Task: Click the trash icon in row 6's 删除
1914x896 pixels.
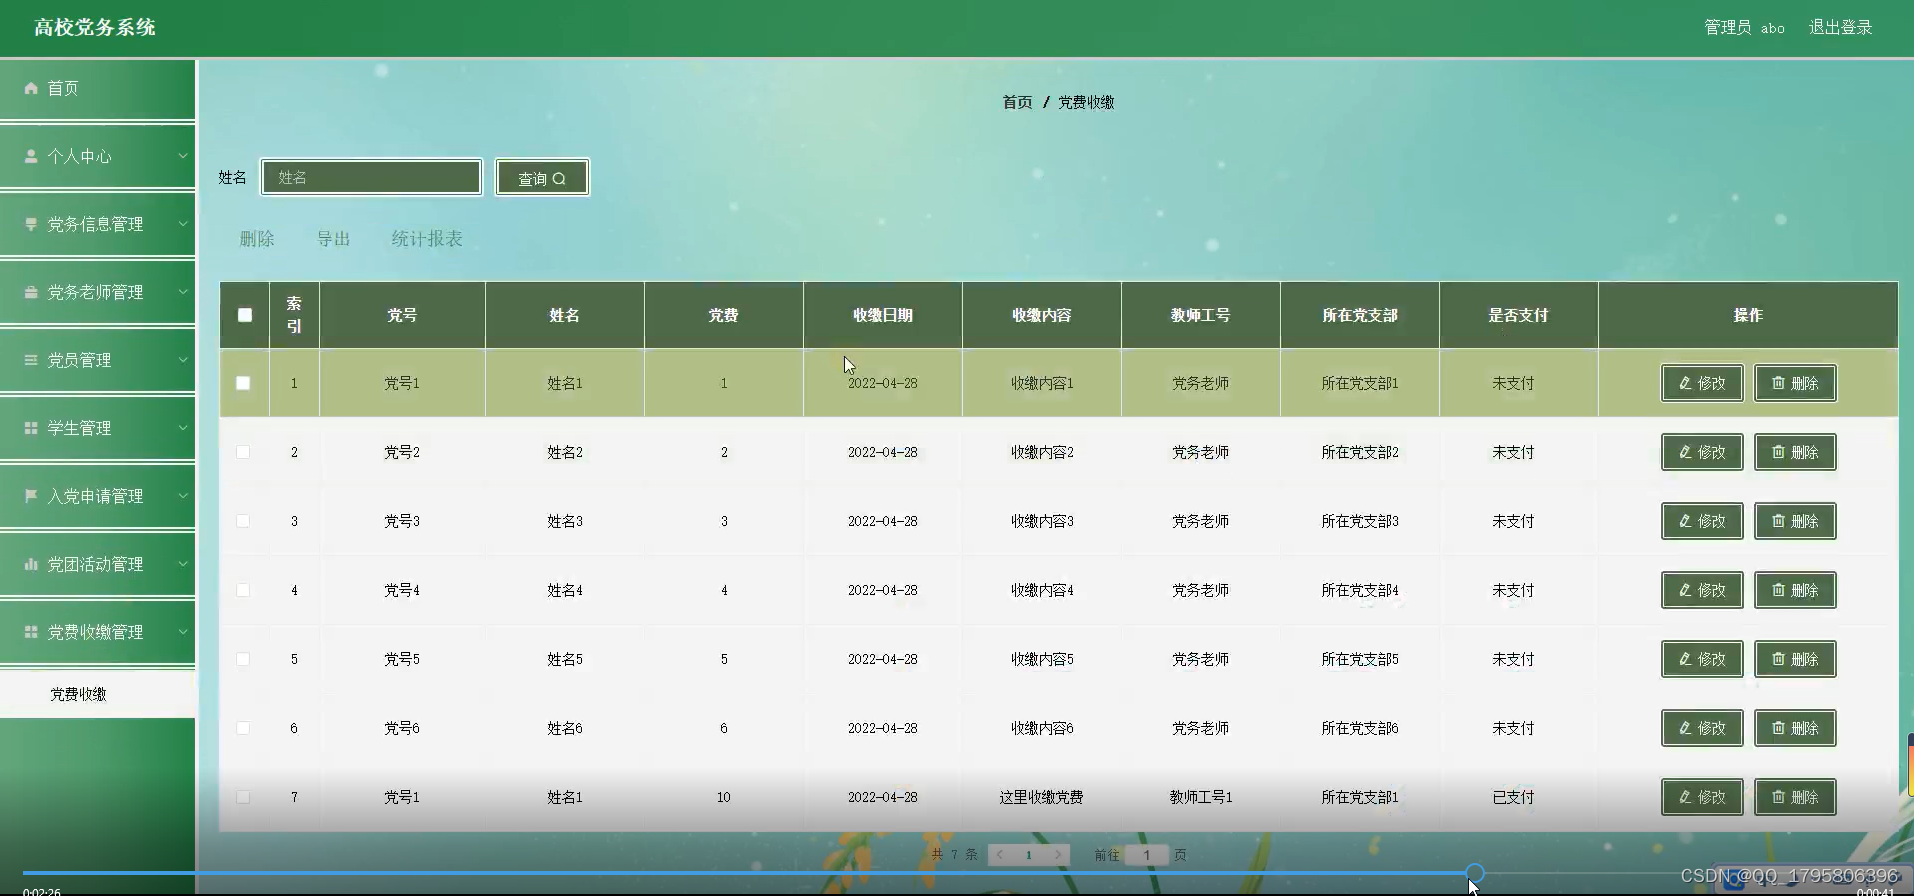Action: [1778, 728]
